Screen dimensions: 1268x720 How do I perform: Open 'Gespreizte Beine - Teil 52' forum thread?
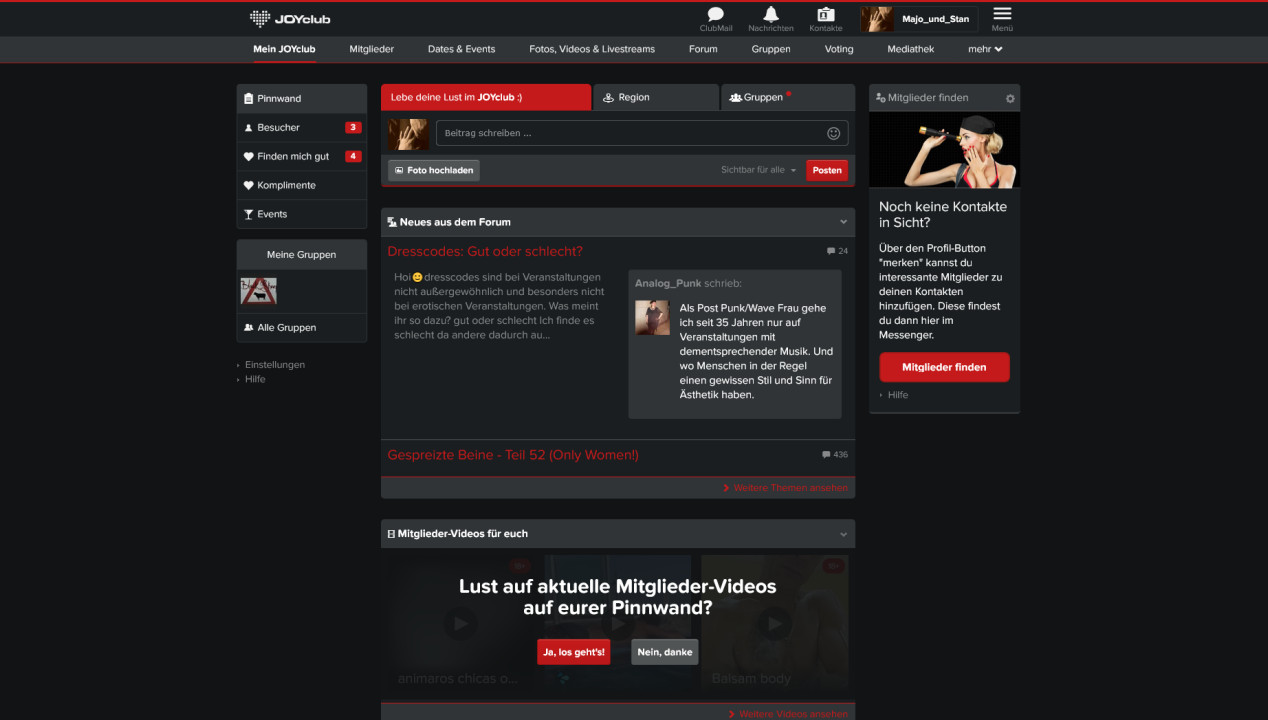(512, 455)
